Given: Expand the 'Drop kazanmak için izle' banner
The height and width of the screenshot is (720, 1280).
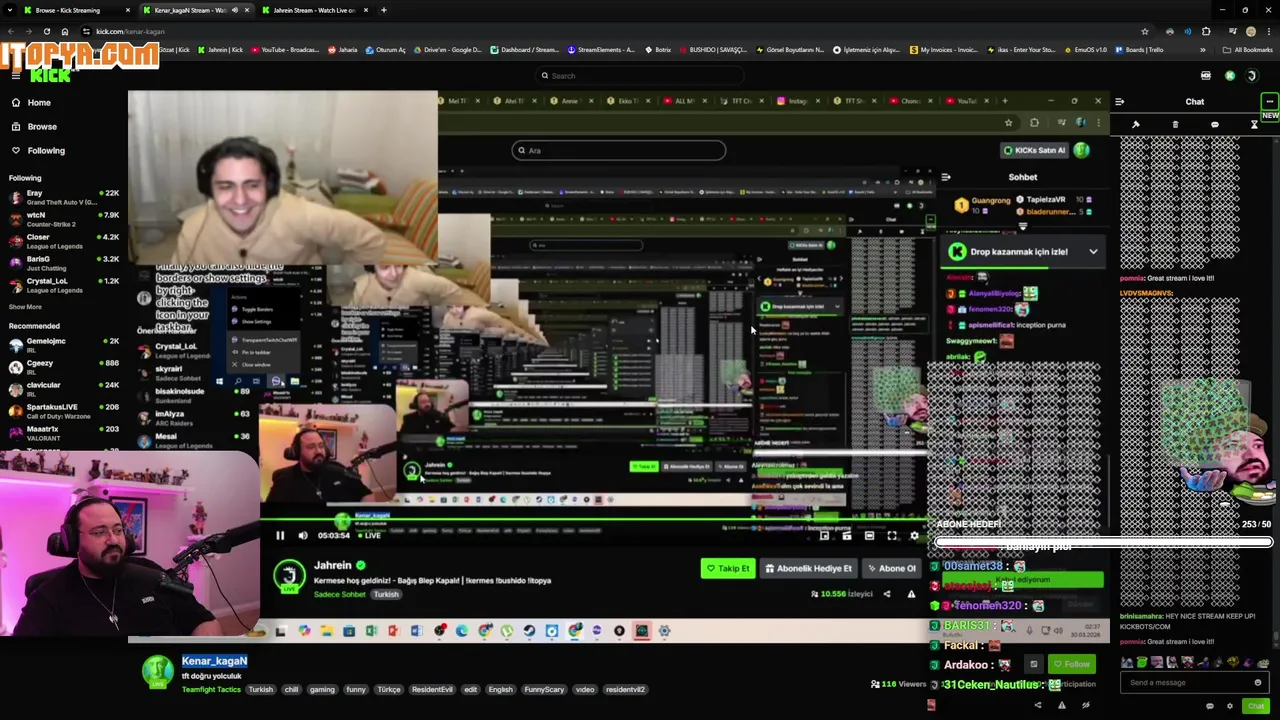Looking at the screenshot, I should [1093, 252].
